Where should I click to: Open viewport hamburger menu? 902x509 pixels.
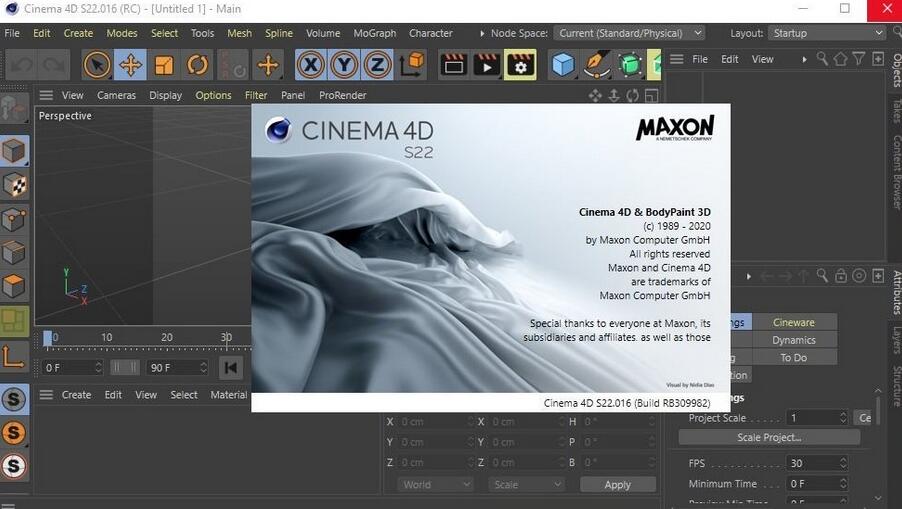pos(46,95)
